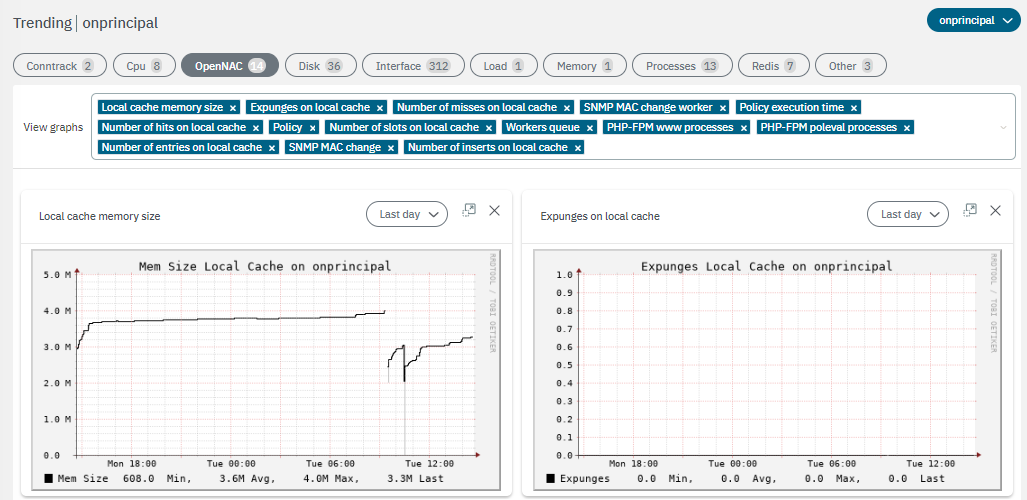Expand the Expunges on local cache graph
The width and height of the screenshot is (1027, 500).
pyautogui.click(x=969, y=210)
